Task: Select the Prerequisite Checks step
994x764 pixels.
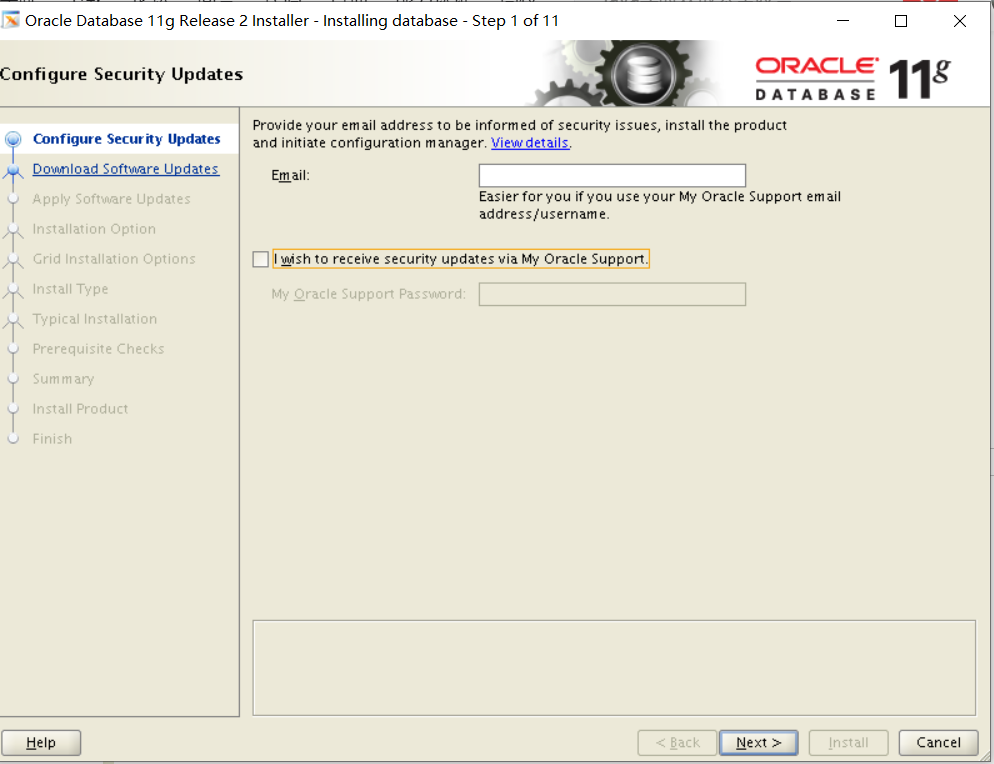Action: pos(98,349)
